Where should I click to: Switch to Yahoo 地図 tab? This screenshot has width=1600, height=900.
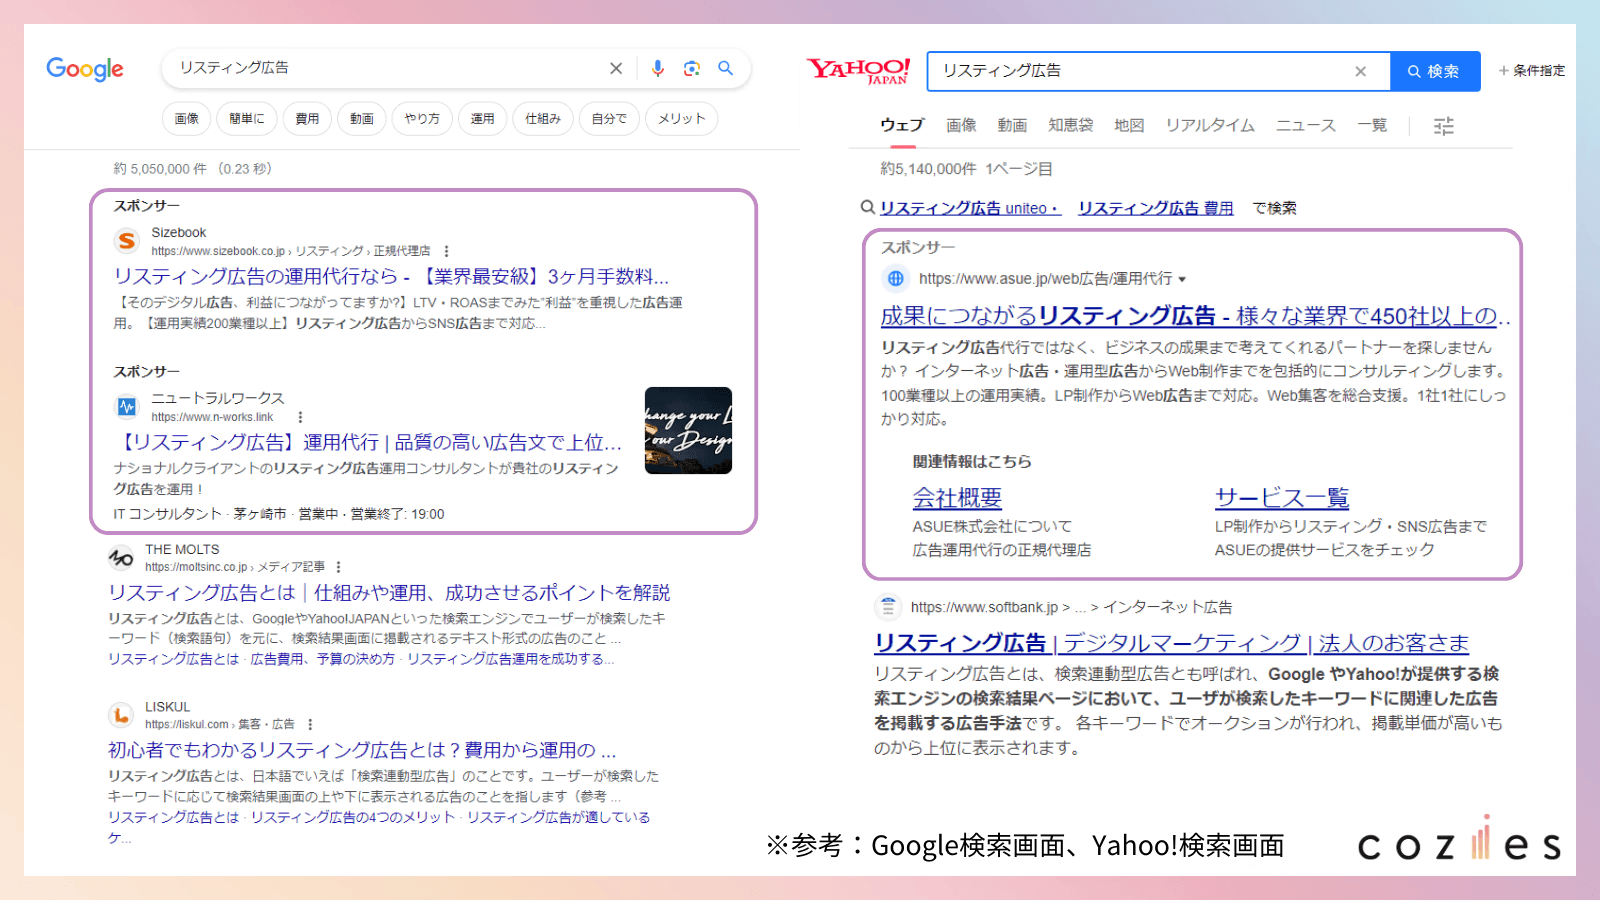[x=1129, y=125]
